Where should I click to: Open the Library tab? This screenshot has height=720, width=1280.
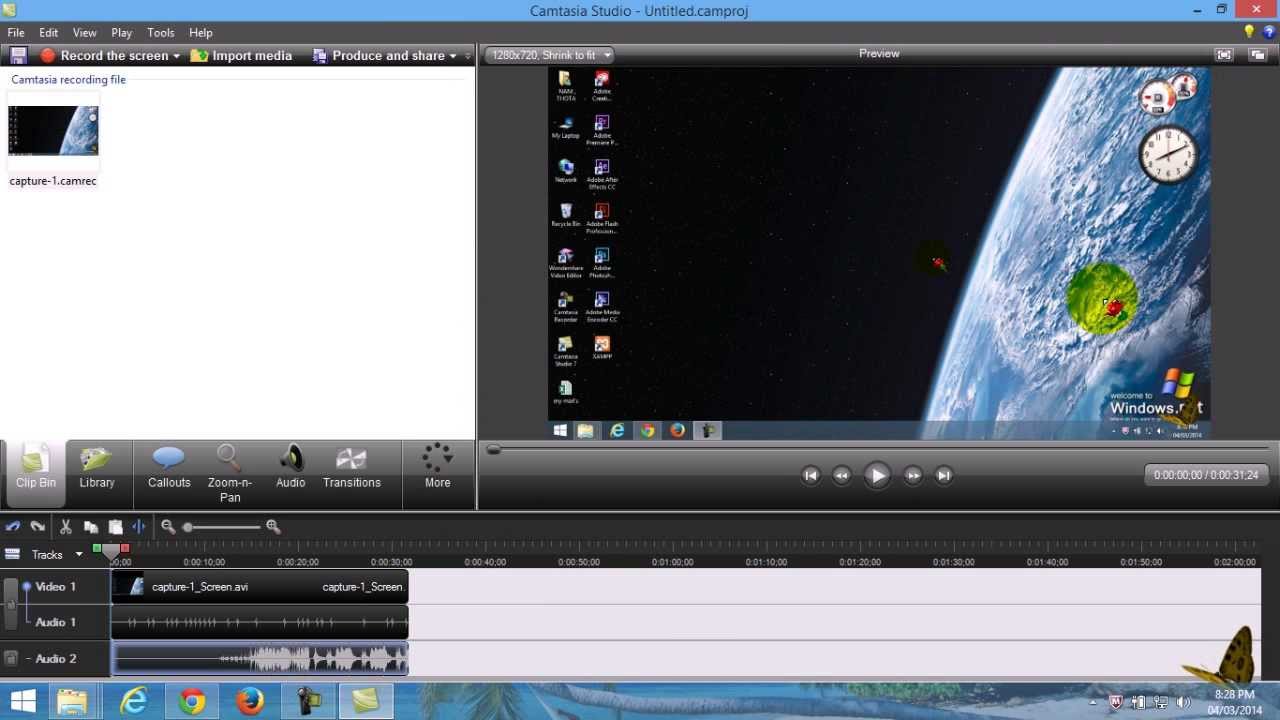[97, 468]
